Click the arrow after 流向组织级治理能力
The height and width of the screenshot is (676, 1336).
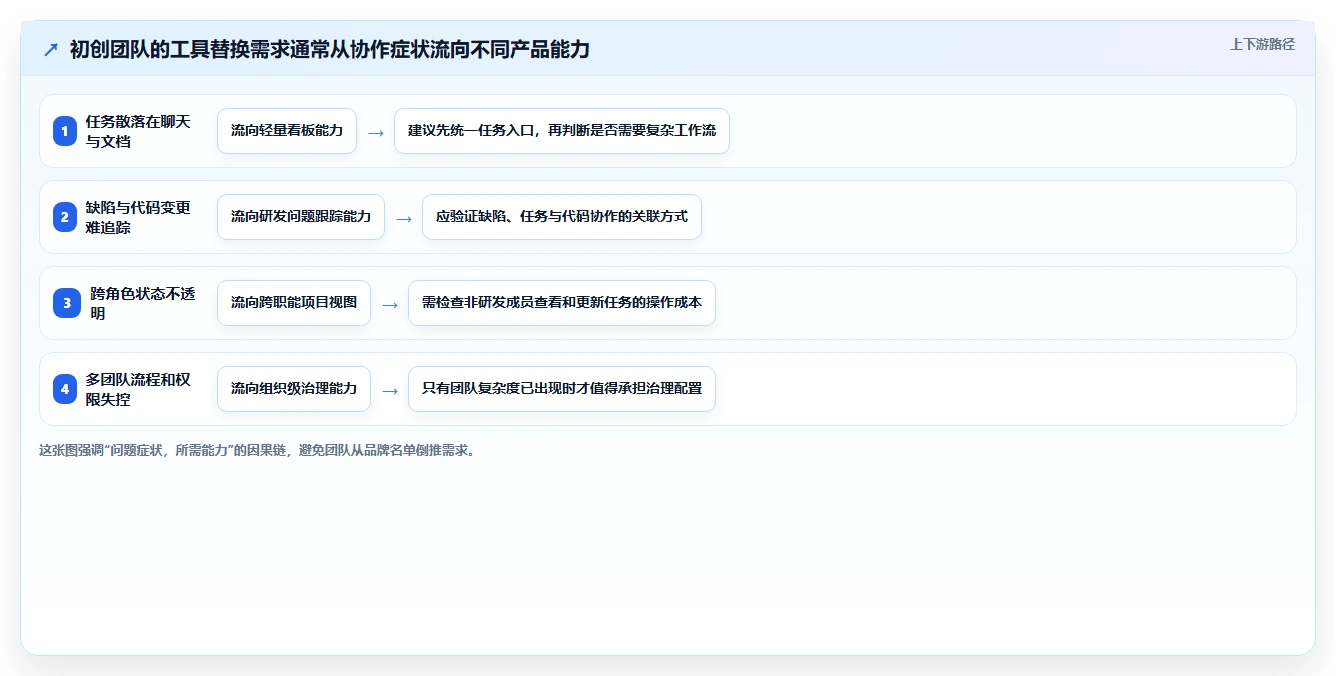pos(390,390)
